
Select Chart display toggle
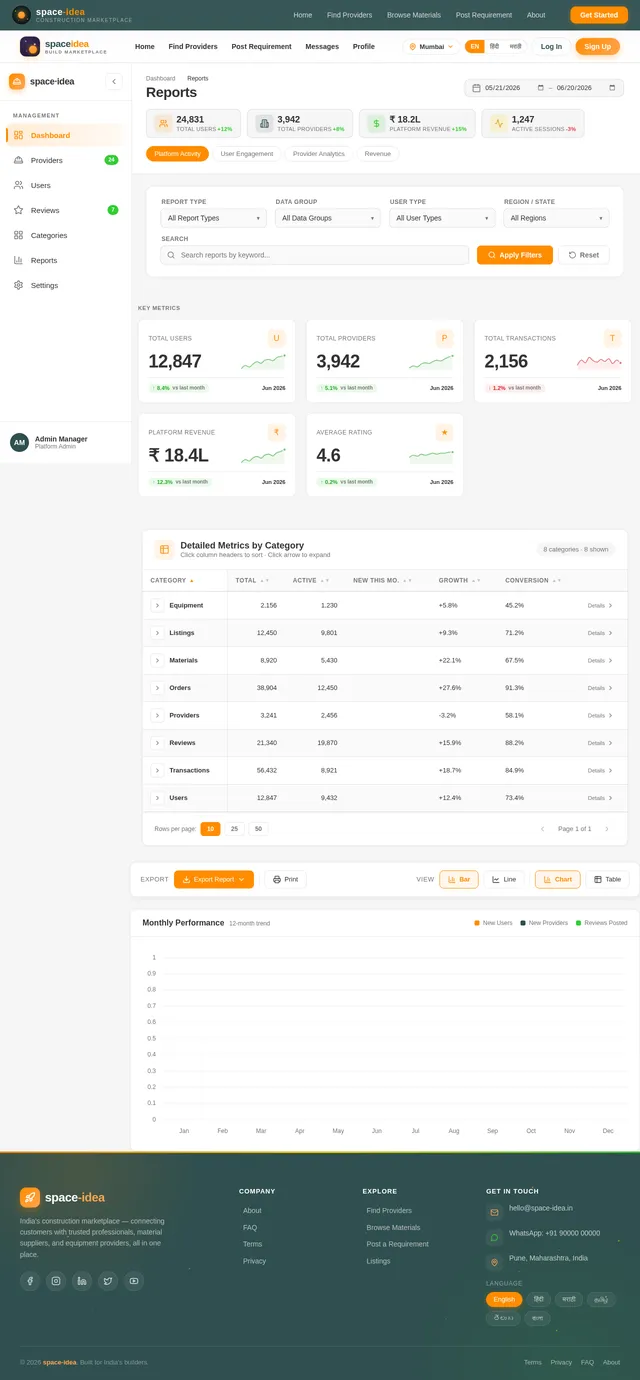tap(558, 879)
